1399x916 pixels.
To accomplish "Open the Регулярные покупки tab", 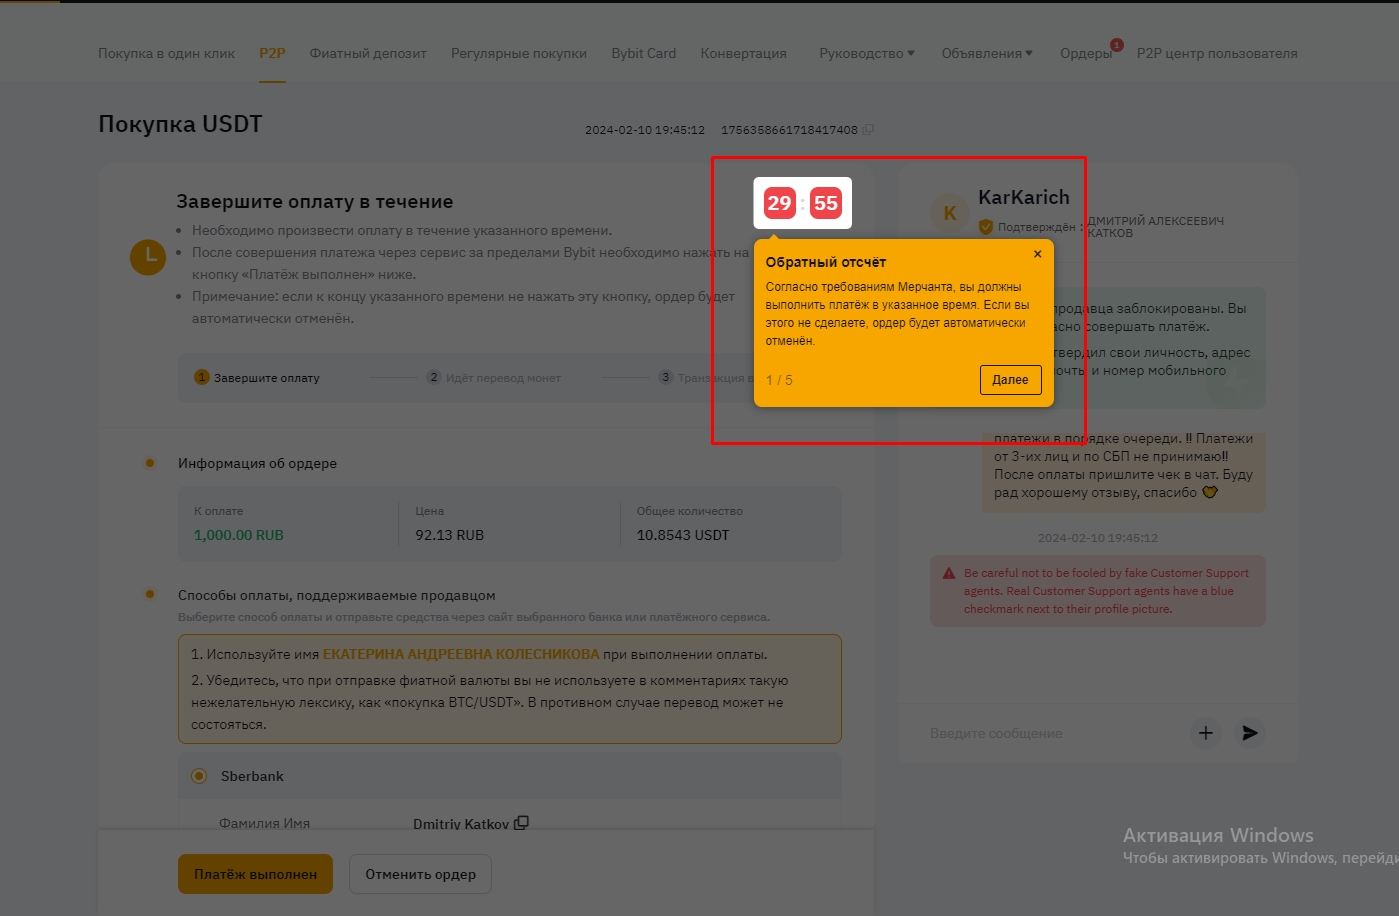I will pyautogui.click(x=519, y=53).
